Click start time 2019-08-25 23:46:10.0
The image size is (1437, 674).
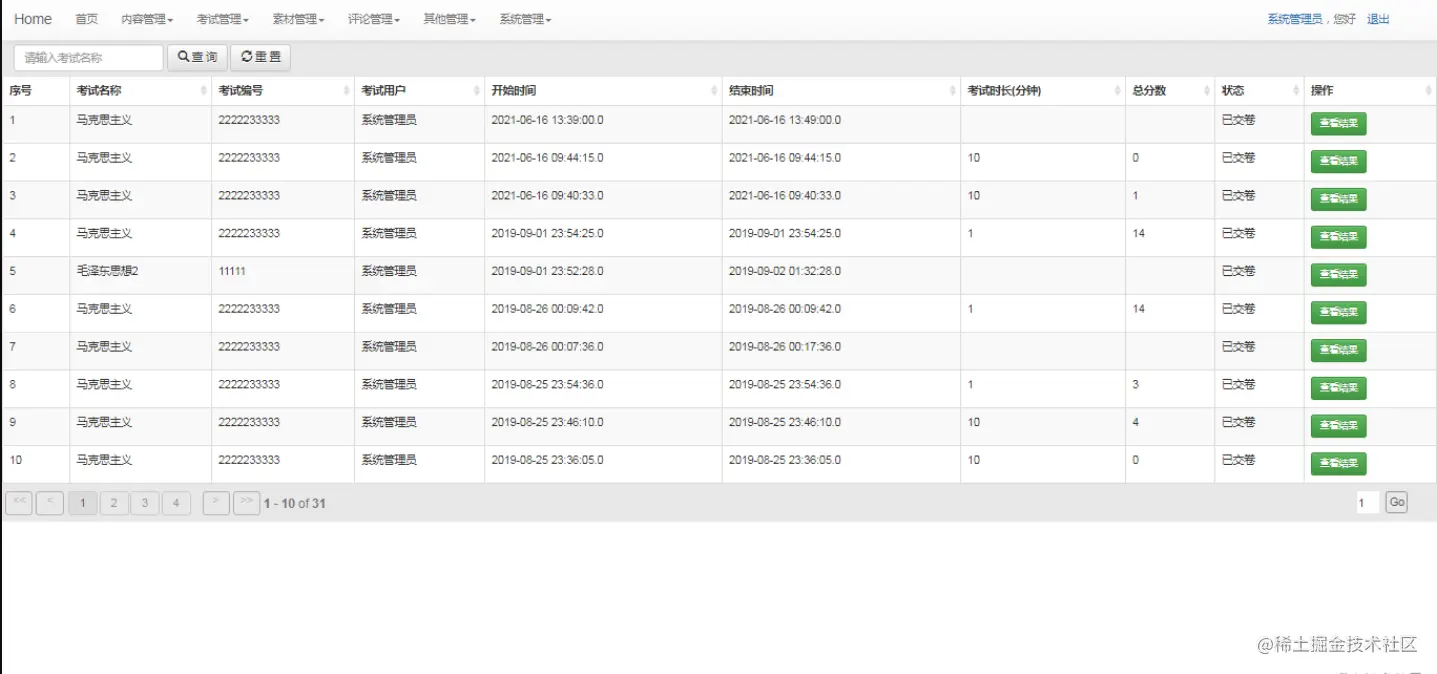coord(547,422)
